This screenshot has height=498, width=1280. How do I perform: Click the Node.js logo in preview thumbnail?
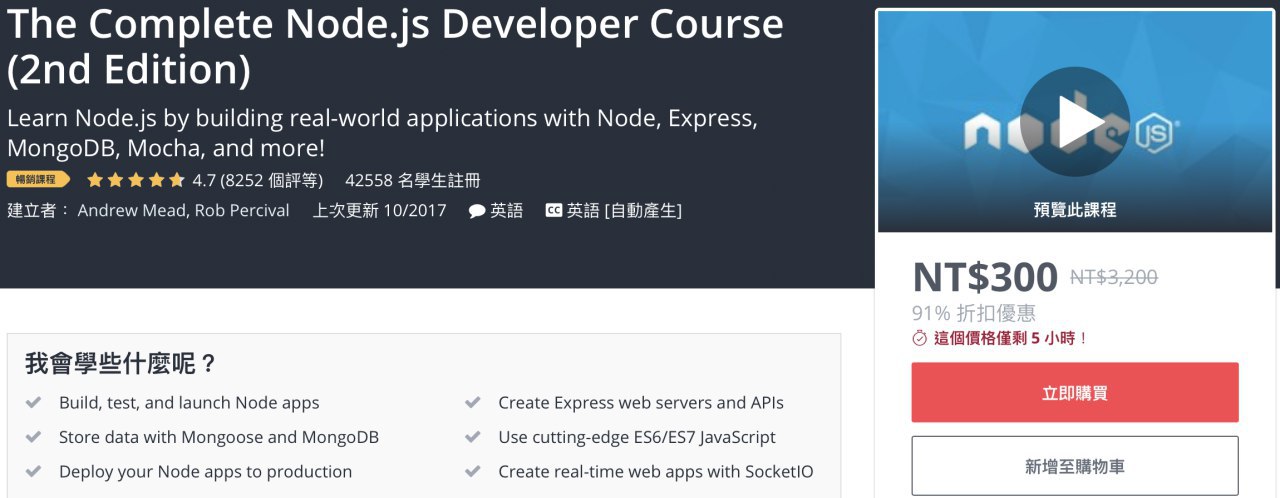pos(1158,132)
